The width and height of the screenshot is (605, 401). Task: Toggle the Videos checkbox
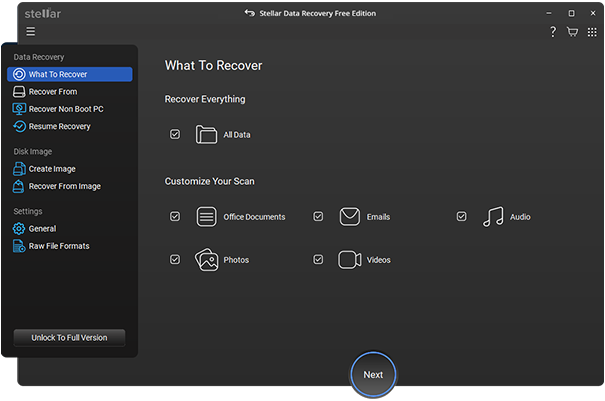pyautogui.click(x=318, y=259)
